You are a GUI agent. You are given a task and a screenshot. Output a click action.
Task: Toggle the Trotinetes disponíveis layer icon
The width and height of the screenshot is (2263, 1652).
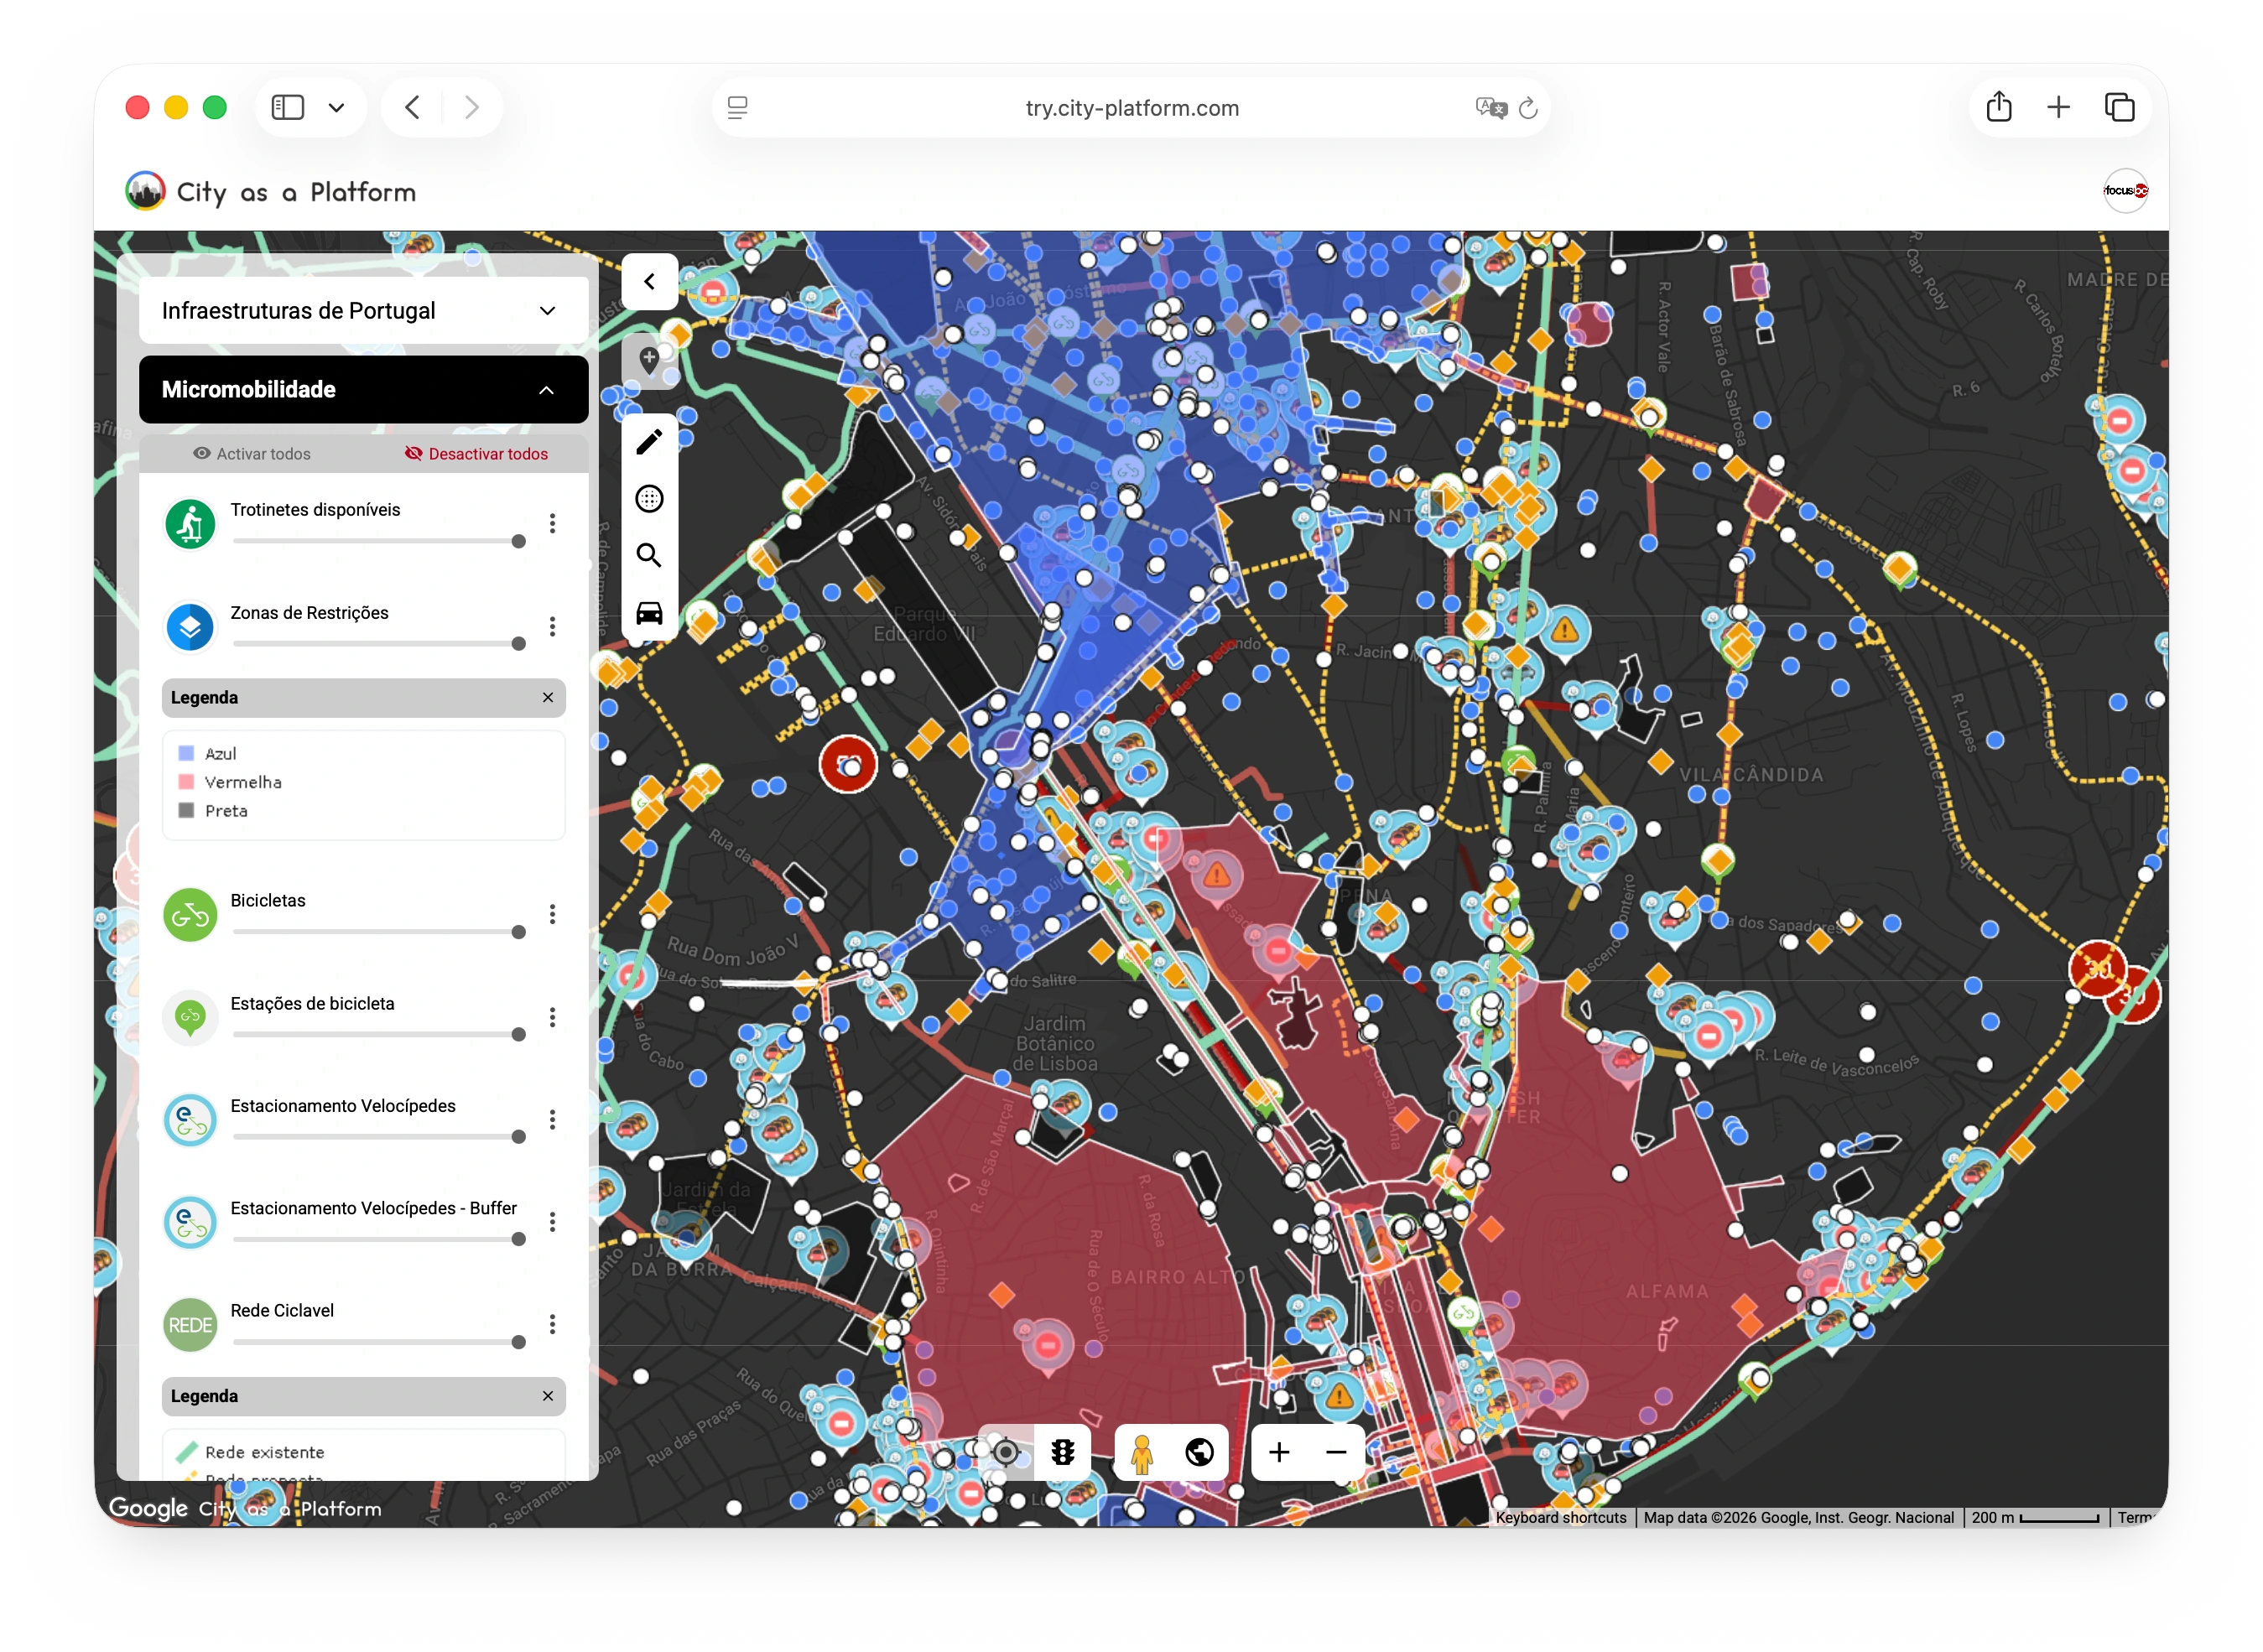[190, 524]
